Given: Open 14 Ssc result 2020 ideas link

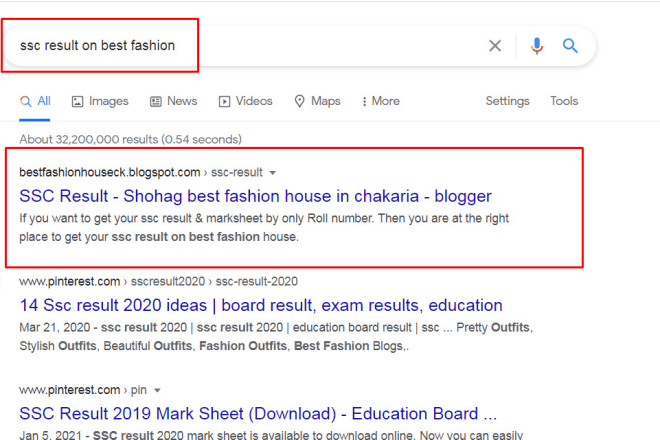Looking at the screenshot, I should pyautogui.click(x=261, y=305).
